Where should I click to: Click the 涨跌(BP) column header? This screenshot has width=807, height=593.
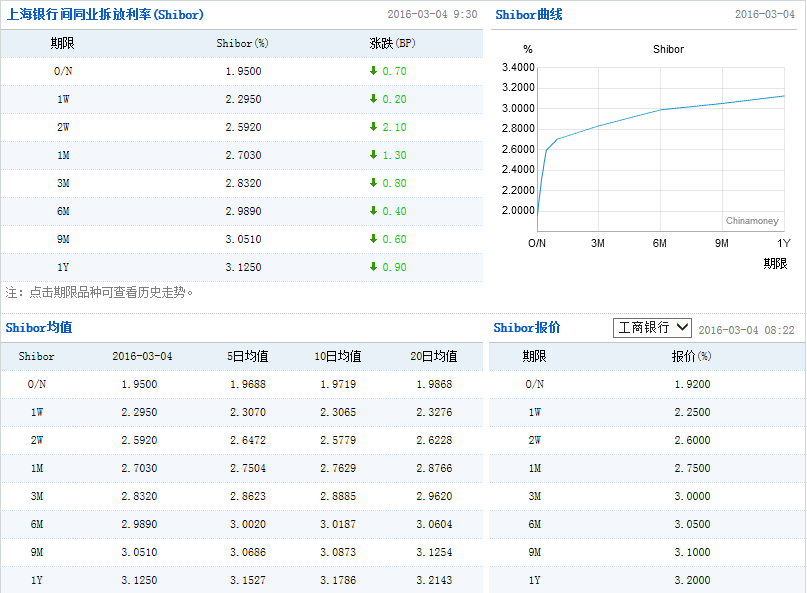pyautogui.click(x=391, y=44)
